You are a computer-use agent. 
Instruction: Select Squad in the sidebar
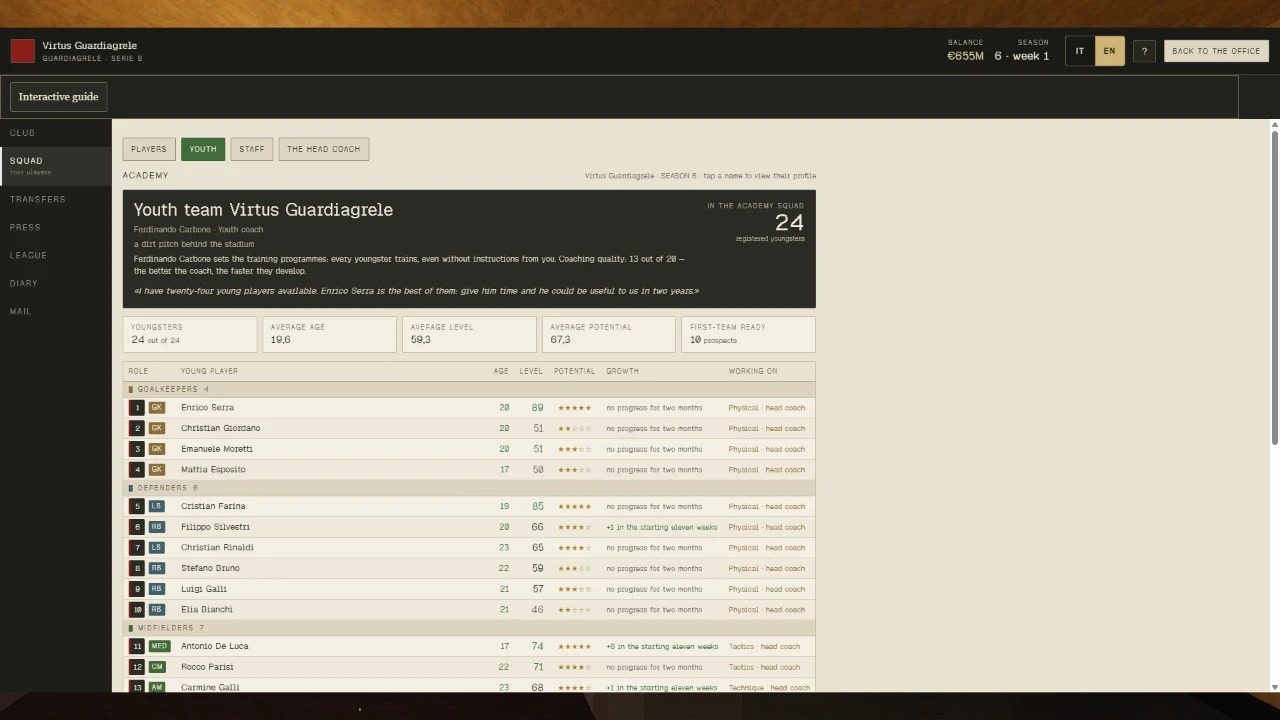point(56,166)
